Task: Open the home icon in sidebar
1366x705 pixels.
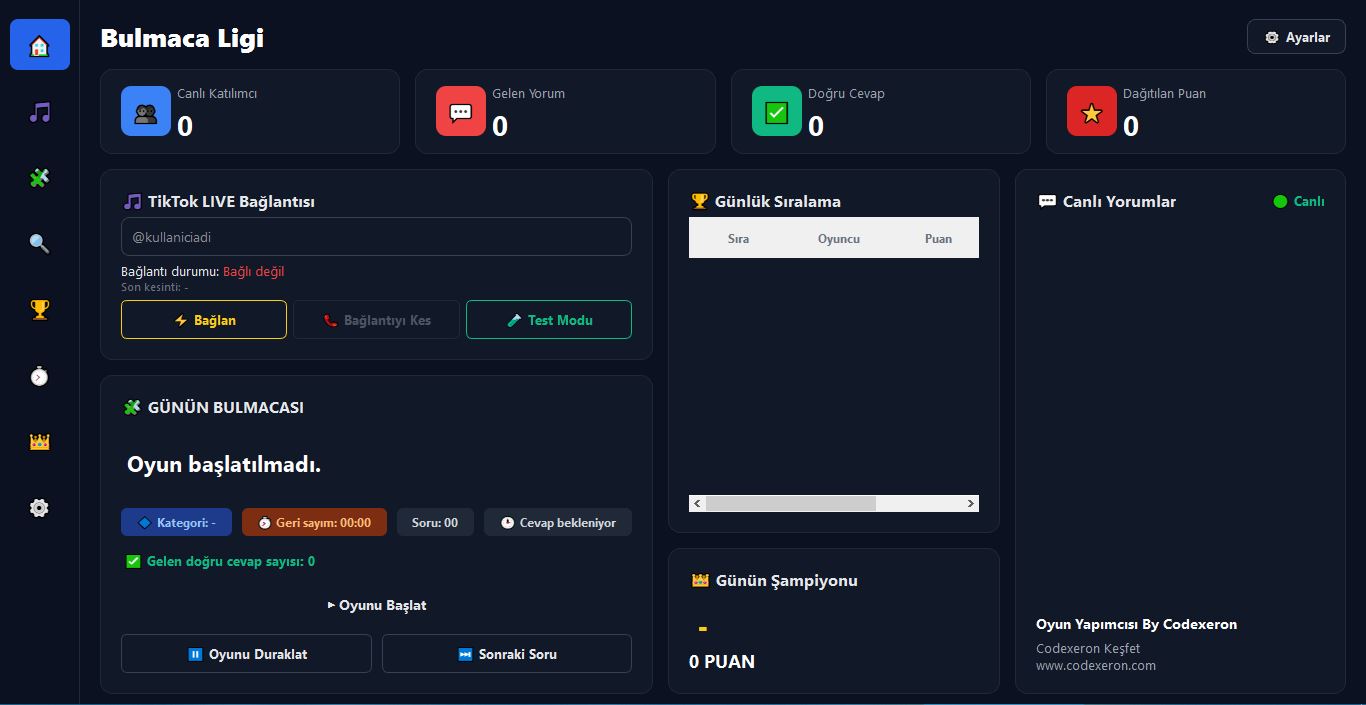Action: click(x=40, y=45)
